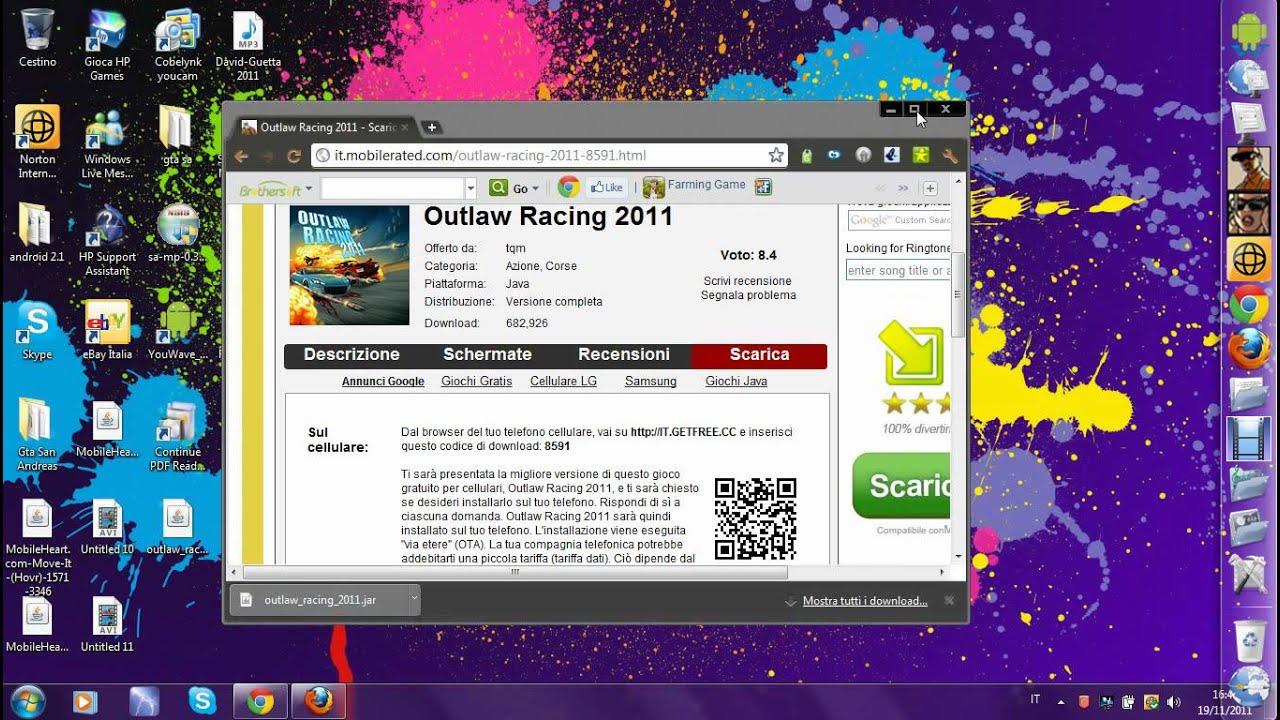
Task: Open the Brothersoft search box dropdown arrow
Action: point(470,188)
